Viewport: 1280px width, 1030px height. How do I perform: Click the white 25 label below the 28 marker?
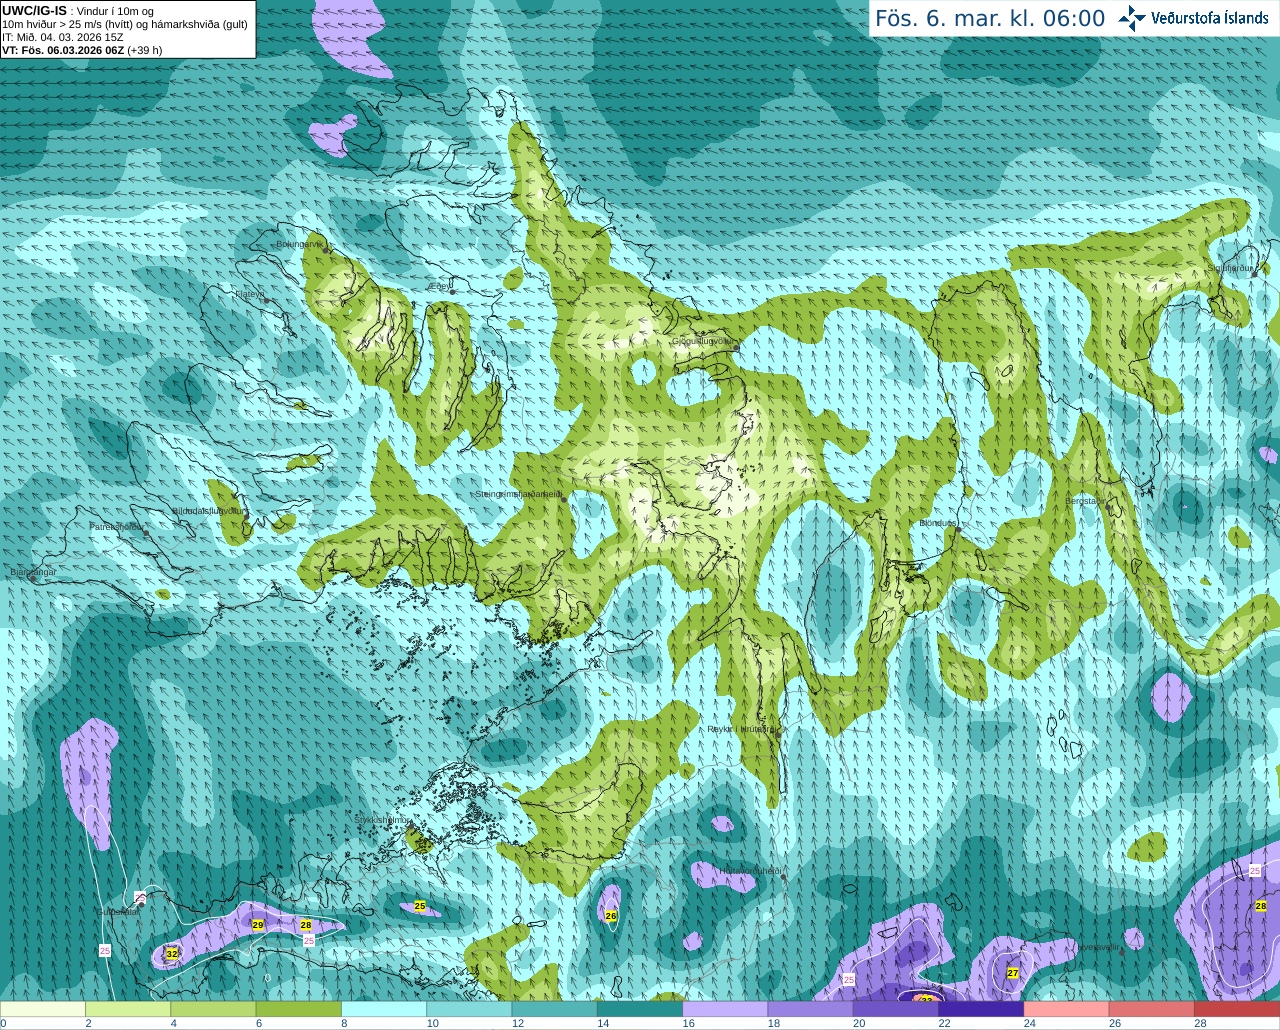pyautogui.click(x=309, y=941)
